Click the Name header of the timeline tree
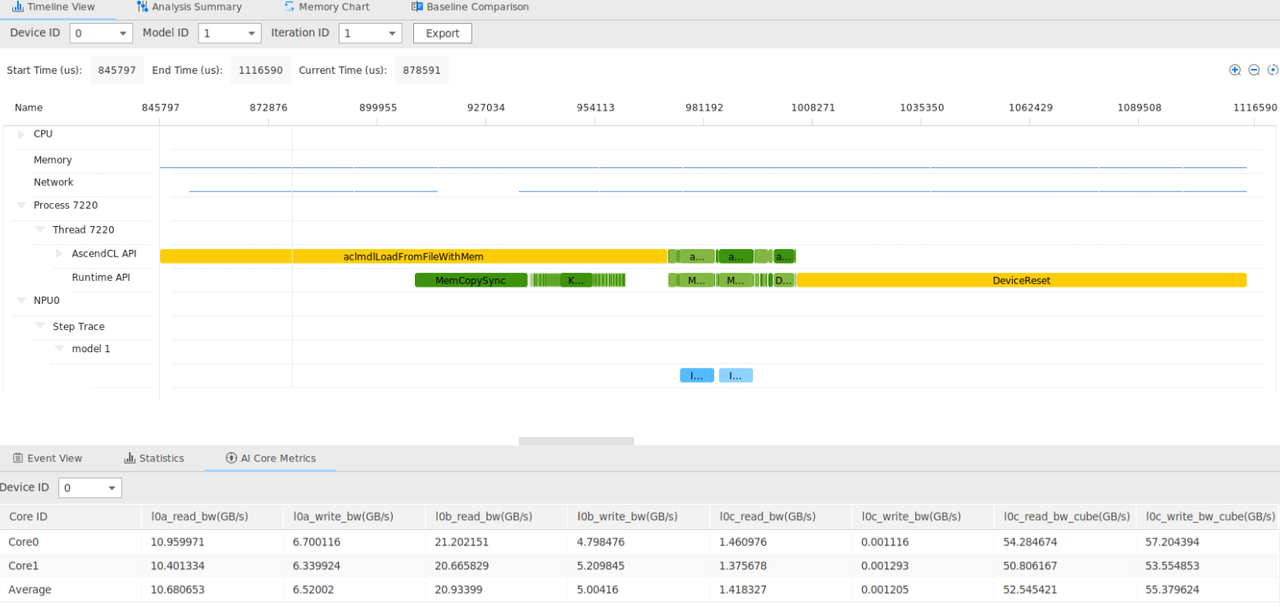This screenshot has height=607, width=1280. [28, 107]
